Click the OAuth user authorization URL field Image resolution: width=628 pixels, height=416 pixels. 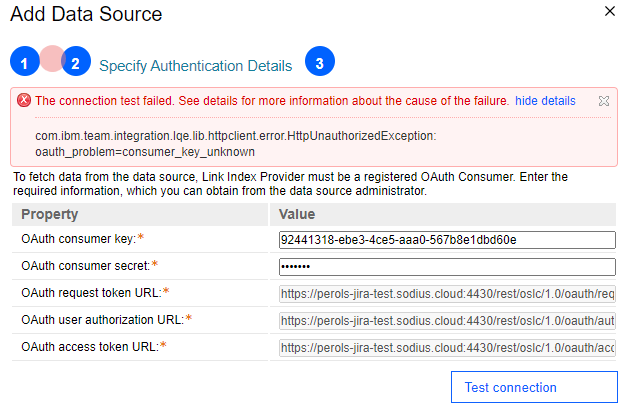coord(447,321)
